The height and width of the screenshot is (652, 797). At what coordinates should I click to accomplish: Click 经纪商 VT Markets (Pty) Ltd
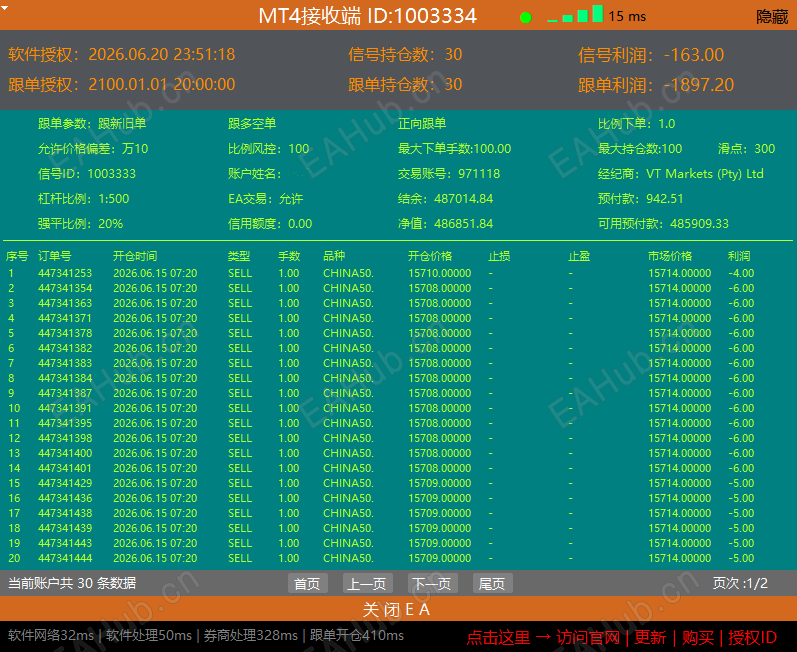[681, 174]
